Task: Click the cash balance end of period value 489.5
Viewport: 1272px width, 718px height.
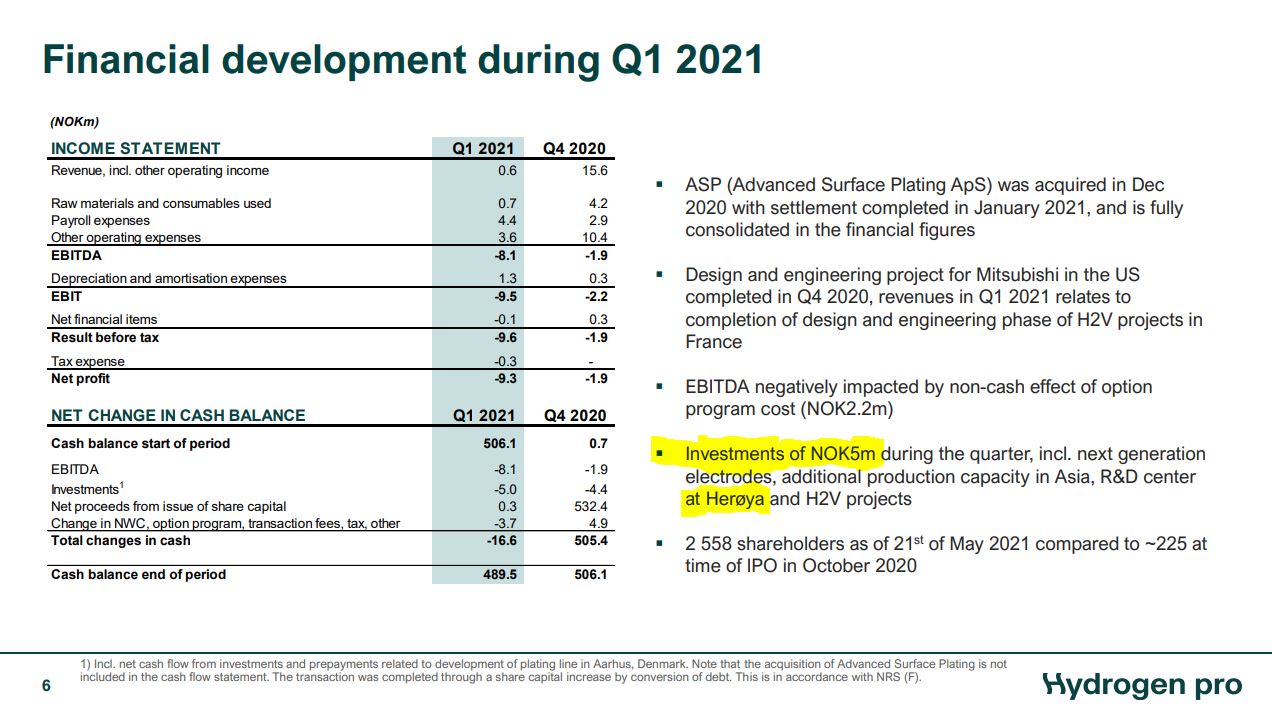Action: click(497, 575)
